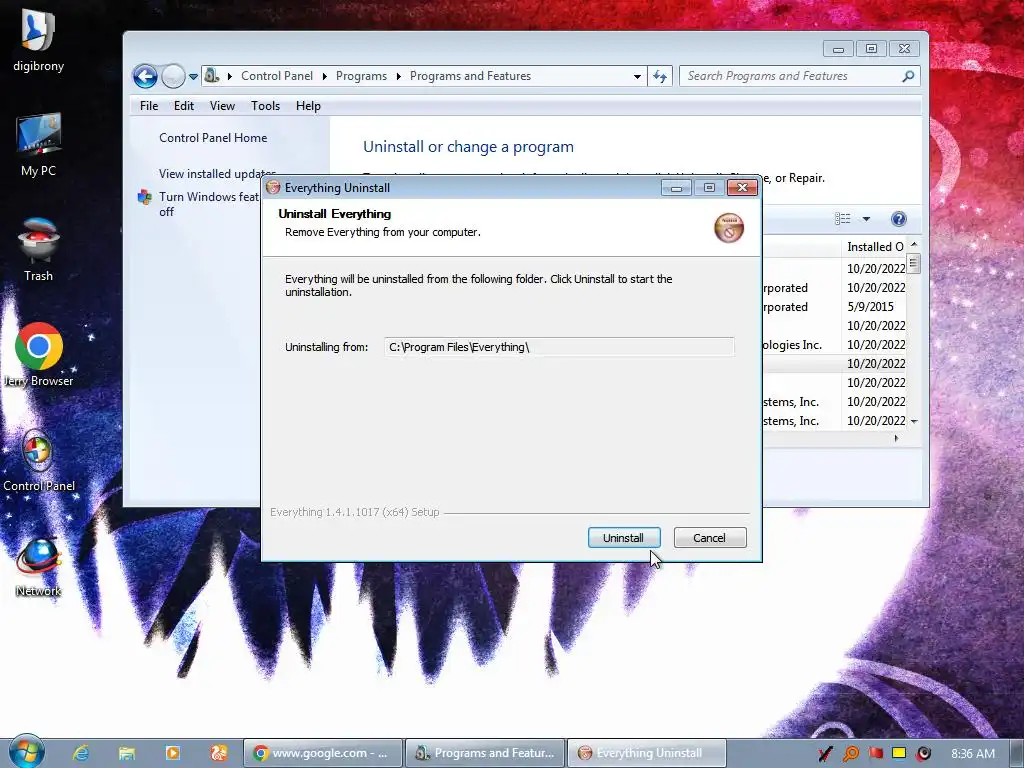The height and width of the screenshot is (768, 1024).
Task: Click the change view icon
Action: [x=842, y=219]
